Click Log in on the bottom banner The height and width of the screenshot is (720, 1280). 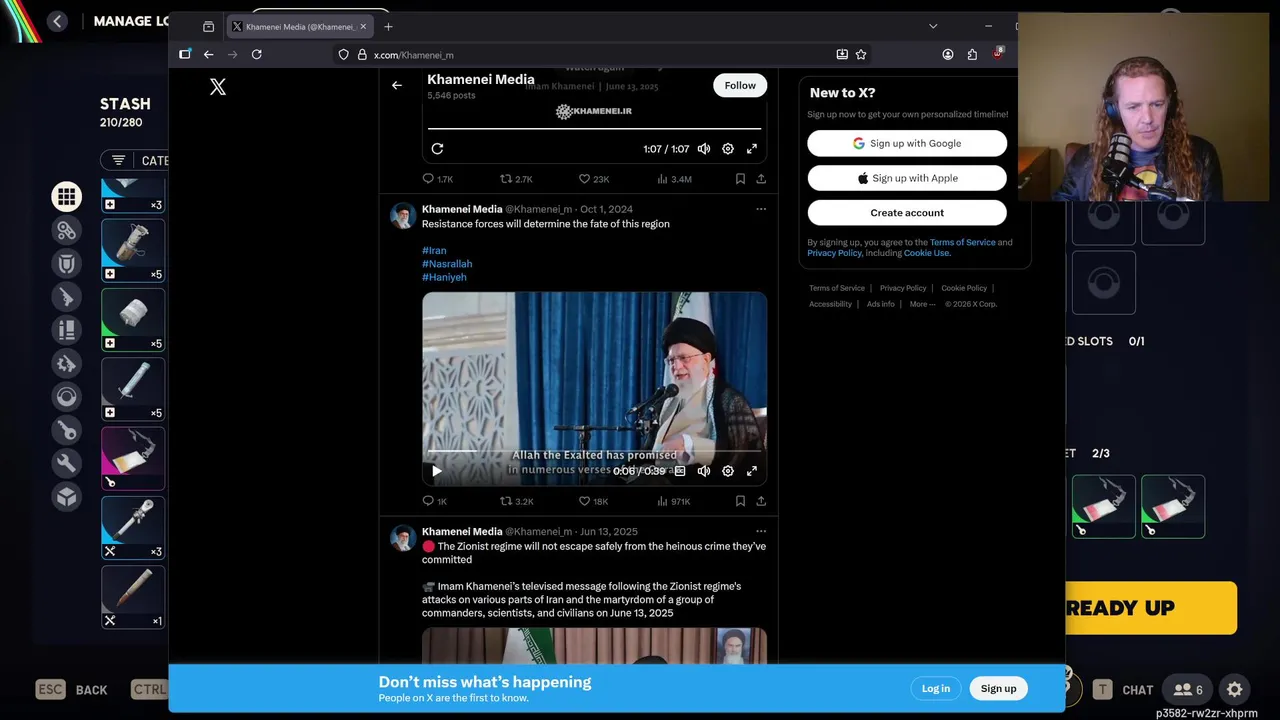coord(936,688)
